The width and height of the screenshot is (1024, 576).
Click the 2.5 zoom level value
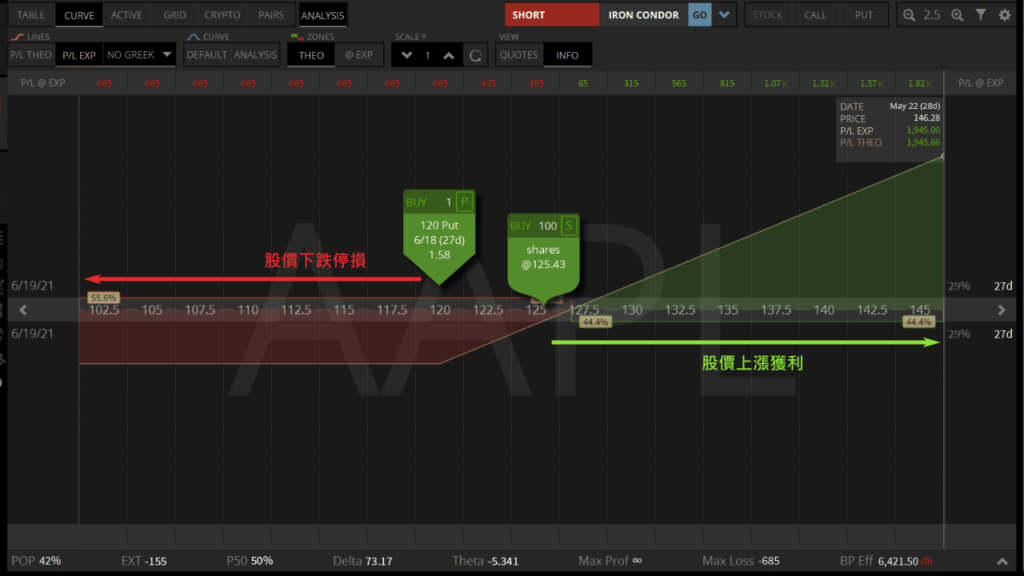pyautogui.click(x=932, y=15)
